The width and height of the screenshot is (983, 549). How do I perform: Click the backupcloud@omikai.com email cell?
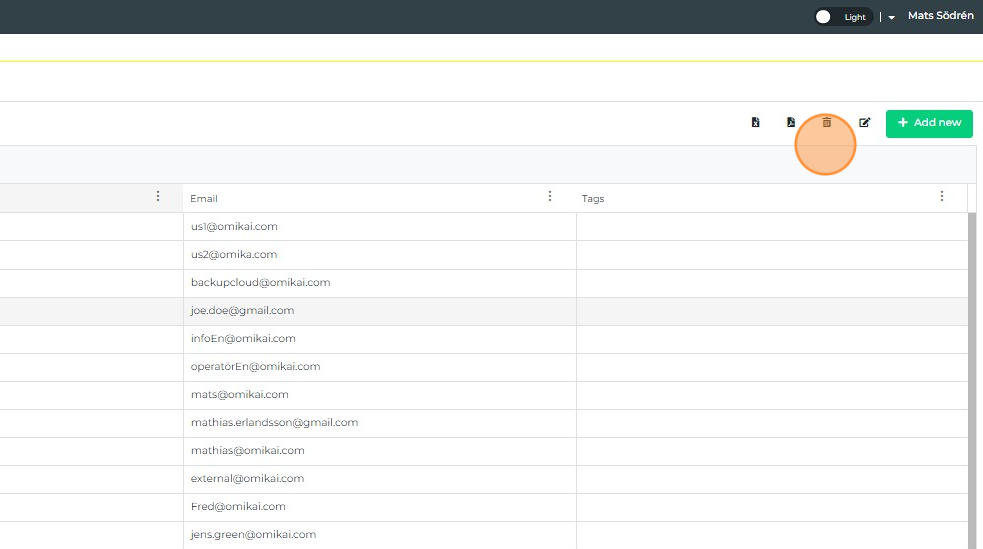click(260, 283)
